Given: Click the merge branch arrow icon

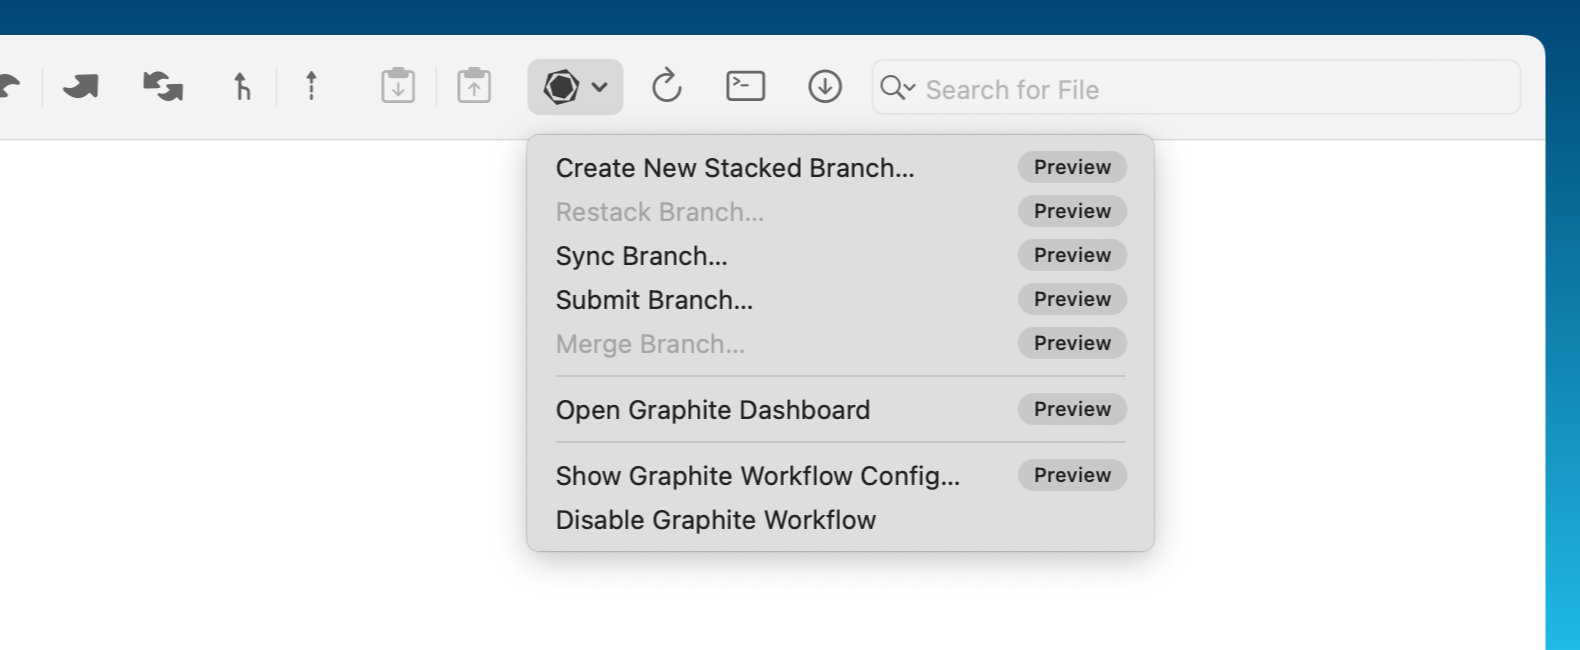Looking at the screenshot, I should tap(241, 87).
